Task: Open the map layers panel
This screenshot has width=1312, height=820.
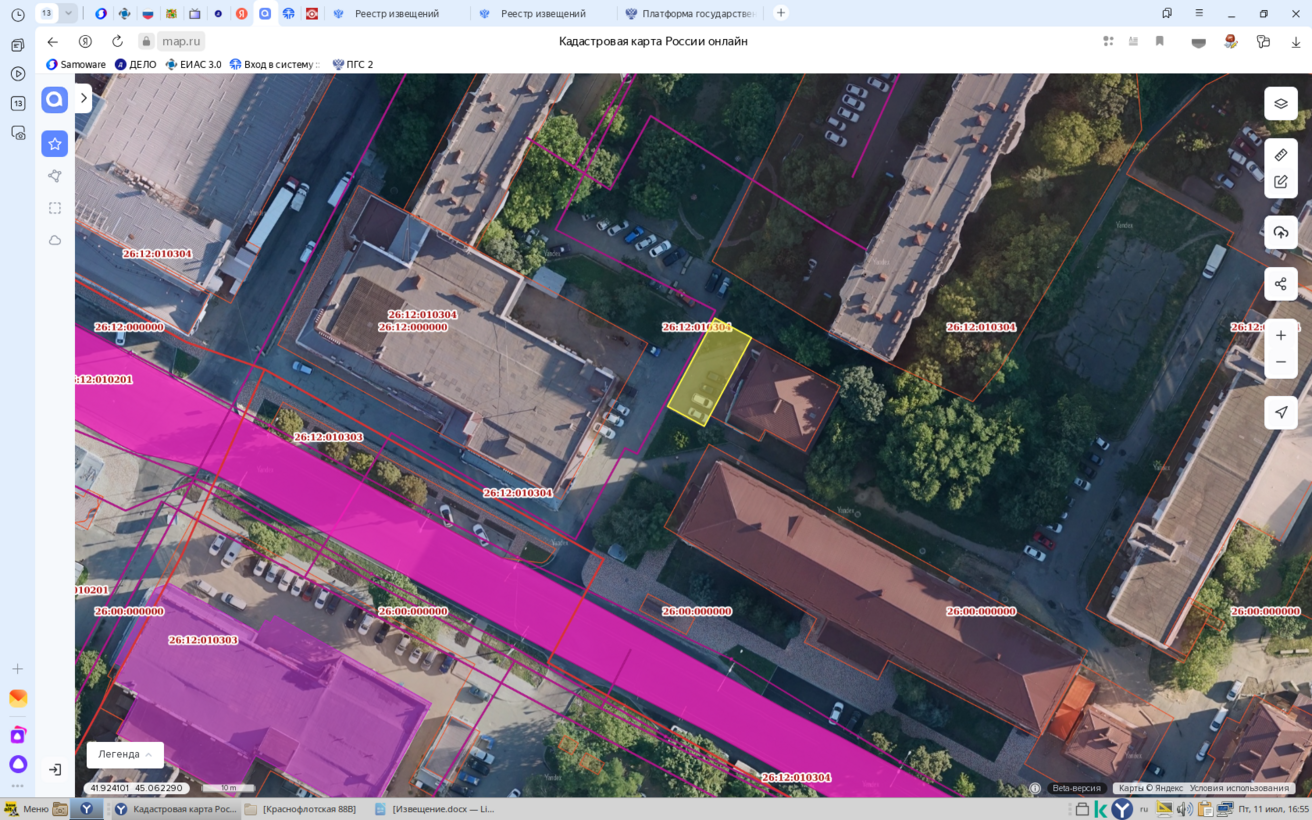Action: pos(1280,104)
